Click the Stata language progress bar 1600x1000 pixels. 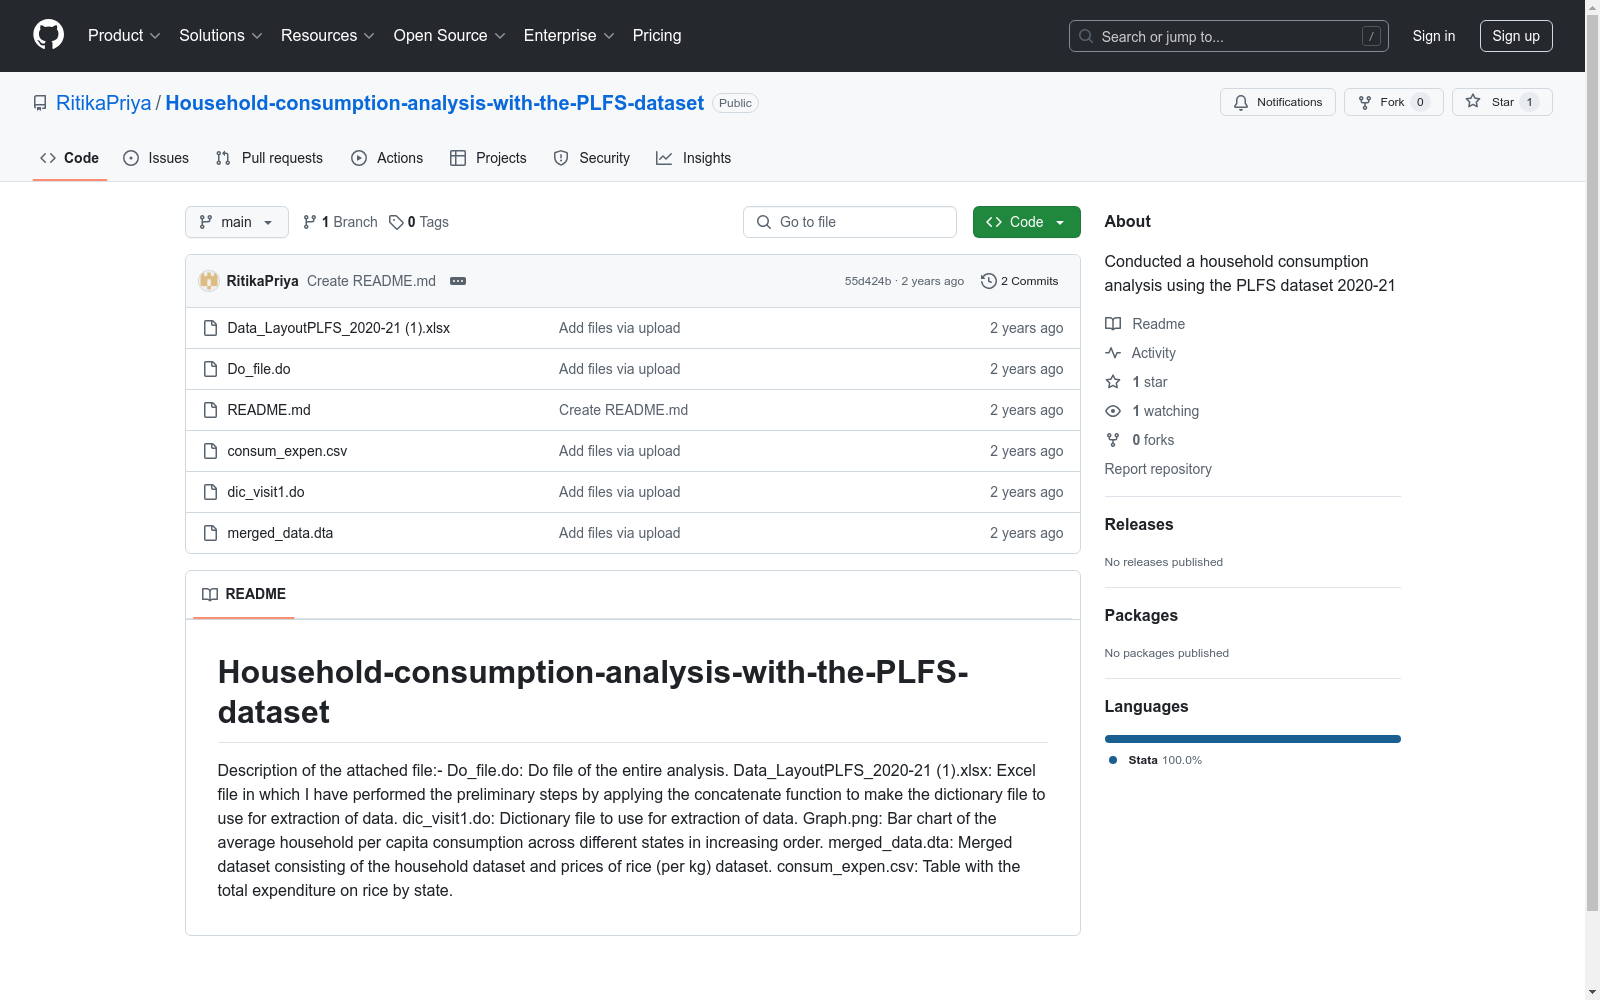point(1253,739)
